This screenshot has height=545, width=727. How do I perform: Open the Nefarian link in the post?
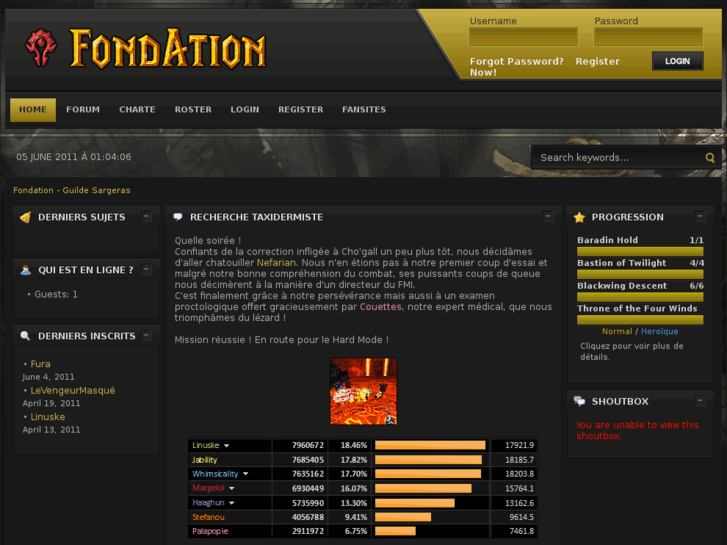(276, 263)
